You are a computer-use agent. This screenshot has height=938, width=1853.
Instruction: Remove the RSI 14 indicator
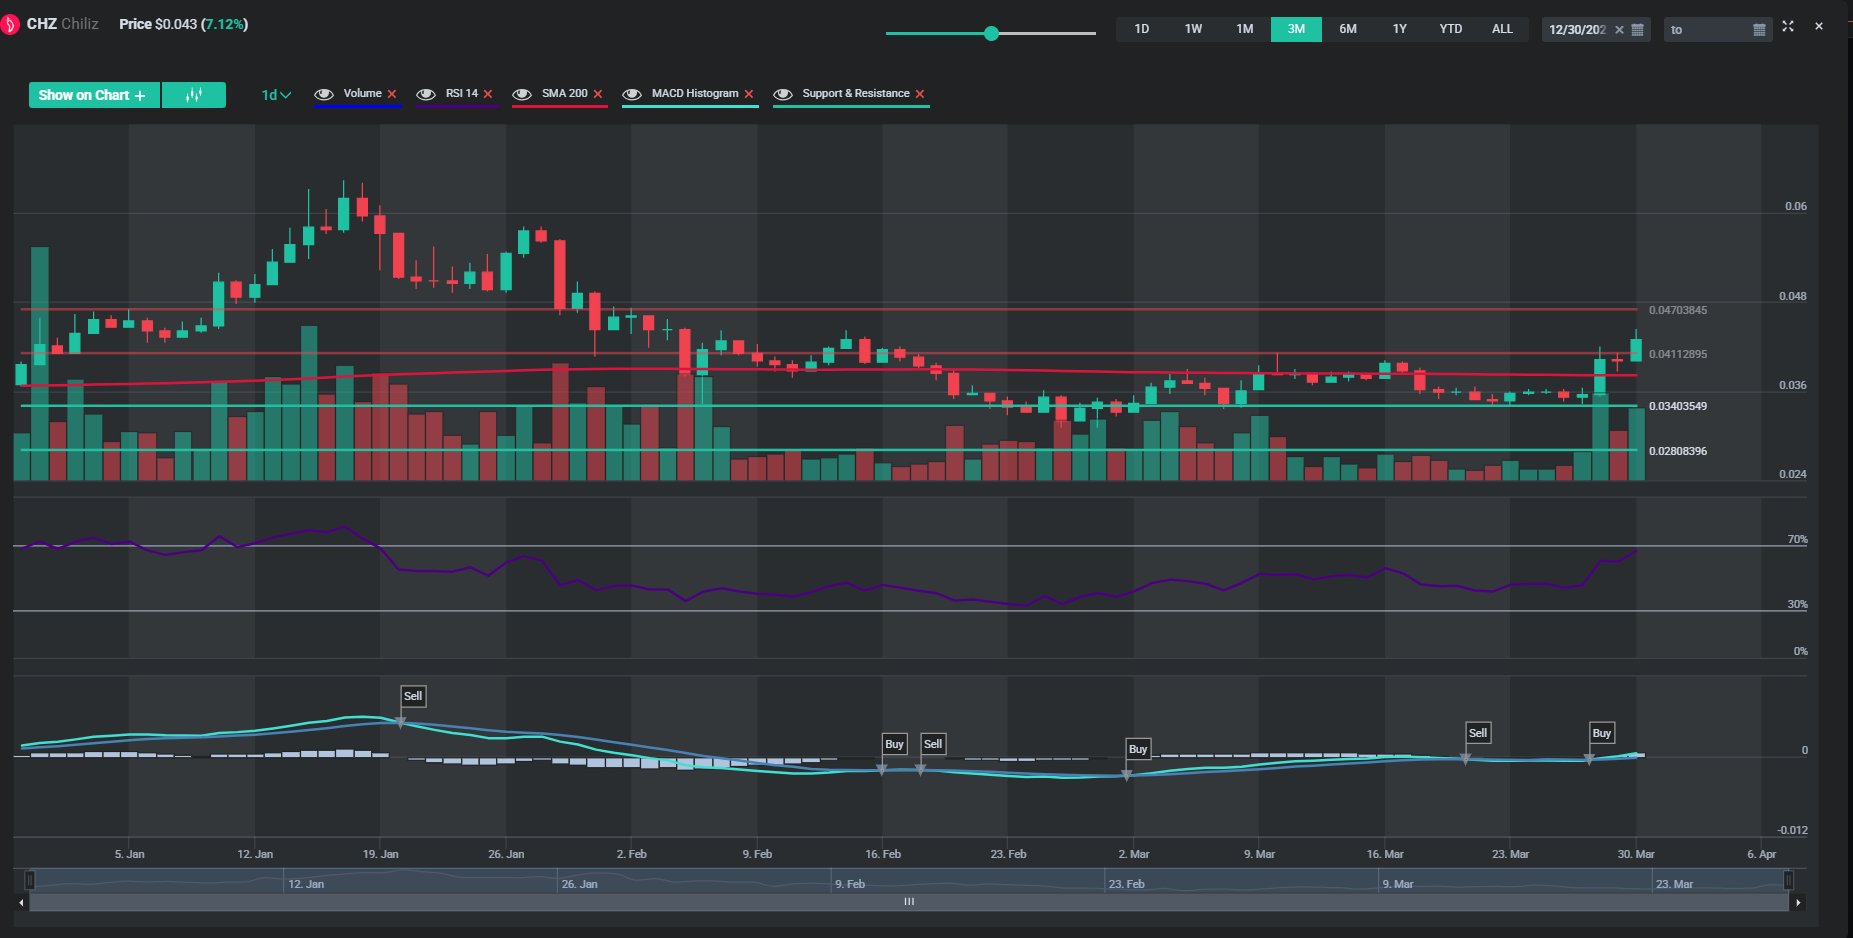[x=488, y=94]
